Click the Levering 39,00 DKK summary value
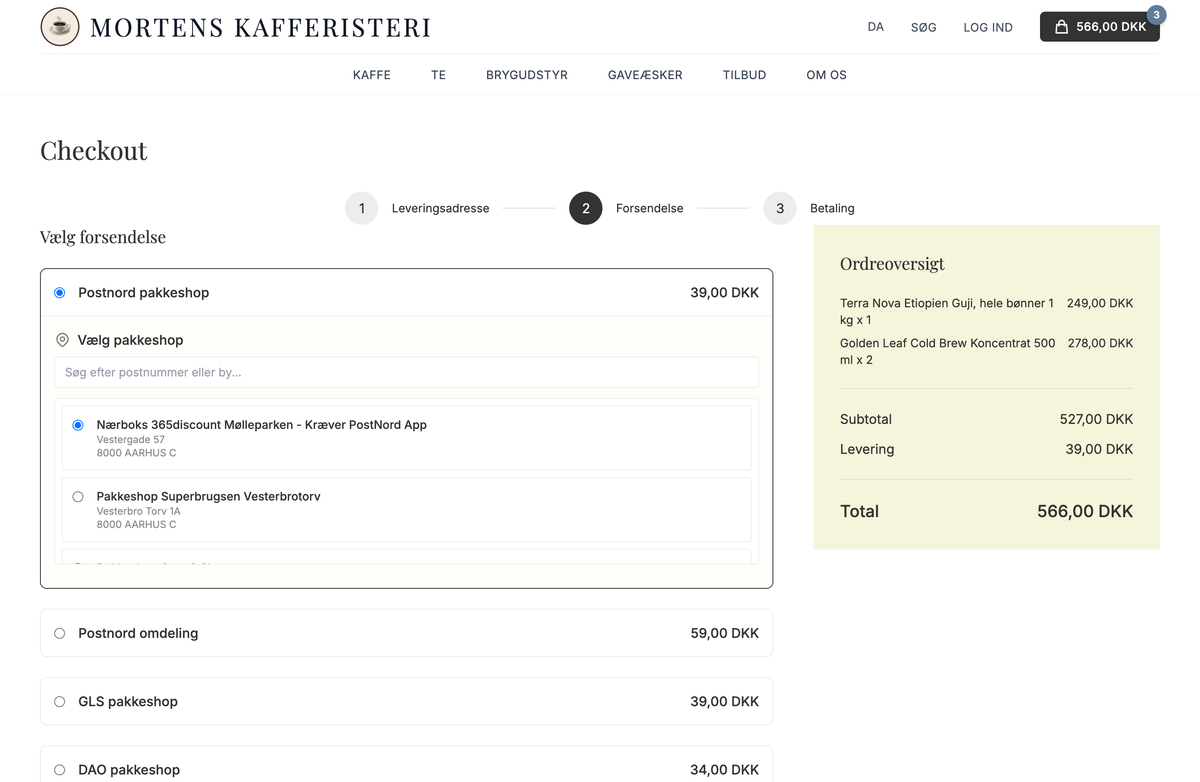Image resolution: width=1200 pixels, height=782 pixels. tap(1099, 449)
